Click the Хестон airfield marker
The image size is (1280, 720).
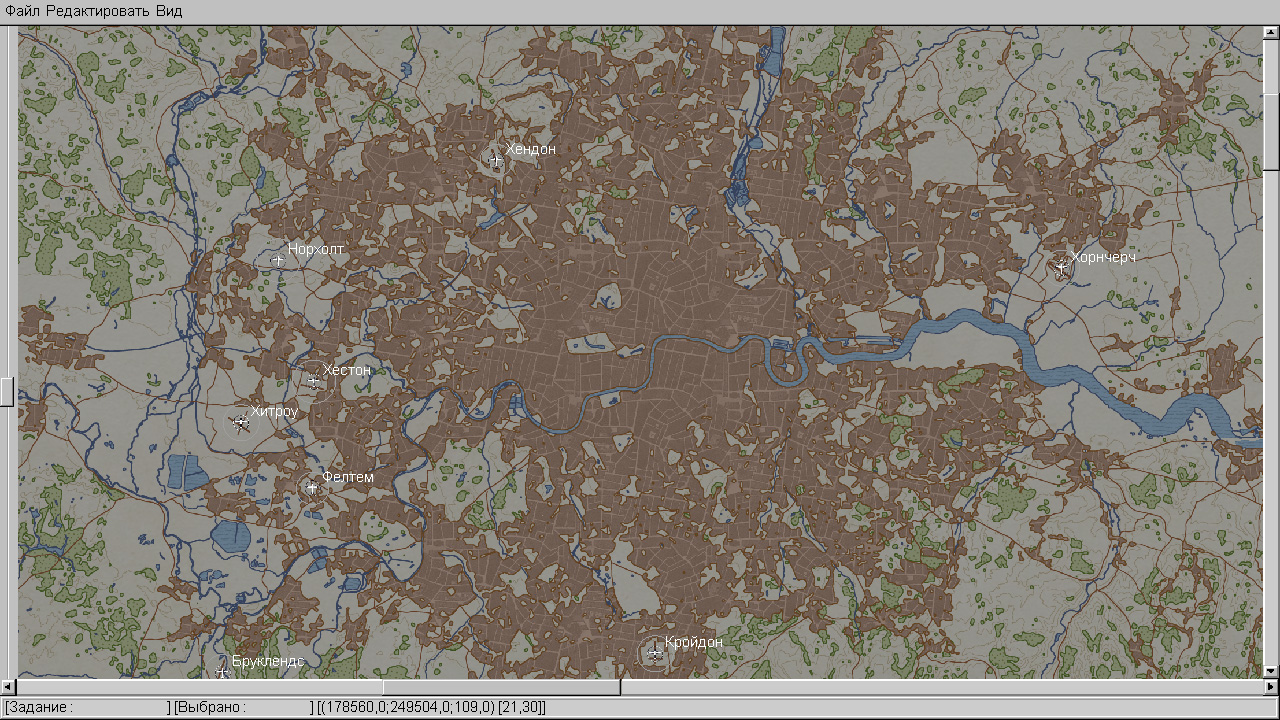[313, 380]
